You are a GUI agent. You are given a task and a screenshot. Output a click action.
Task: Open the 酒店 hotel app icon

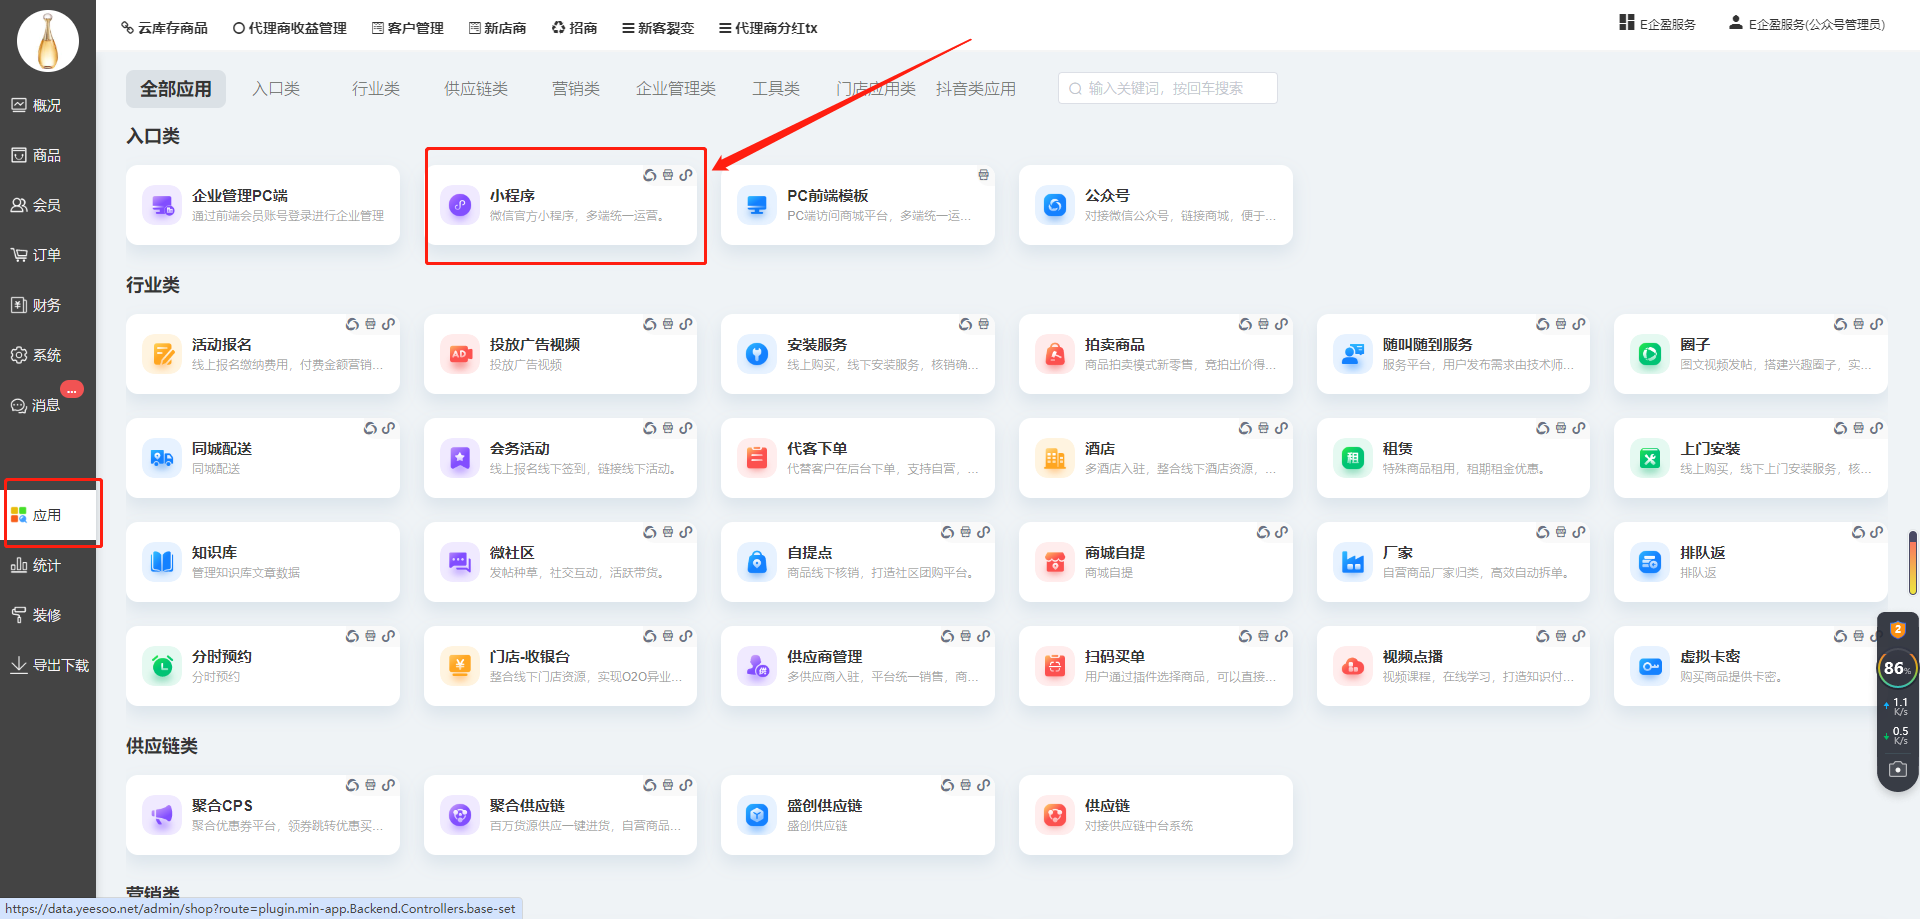coord(1054,458)
